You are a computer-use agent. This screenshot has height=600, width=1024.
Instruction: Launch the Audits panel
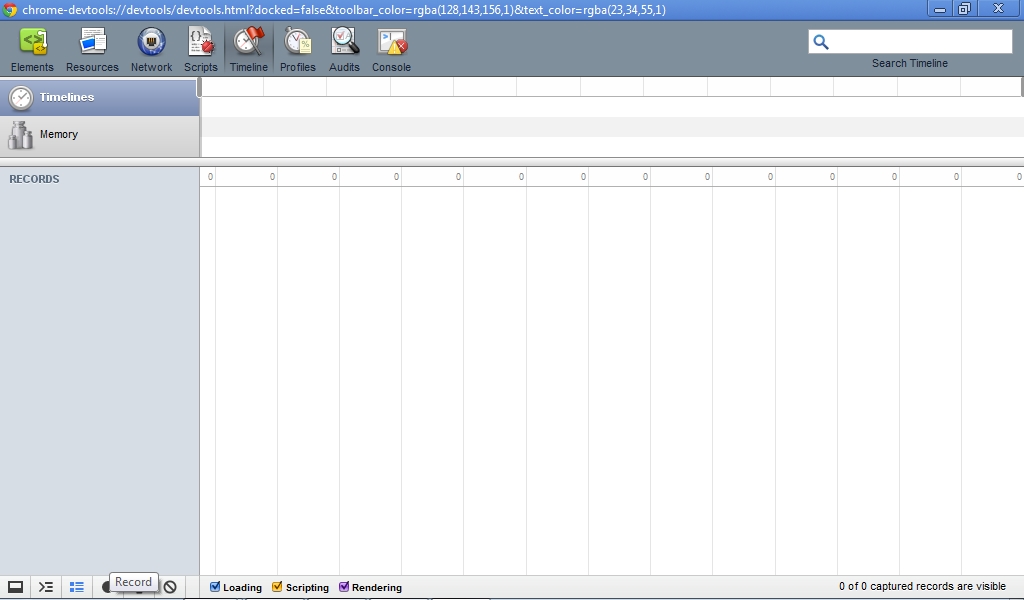tap(344, 50)
